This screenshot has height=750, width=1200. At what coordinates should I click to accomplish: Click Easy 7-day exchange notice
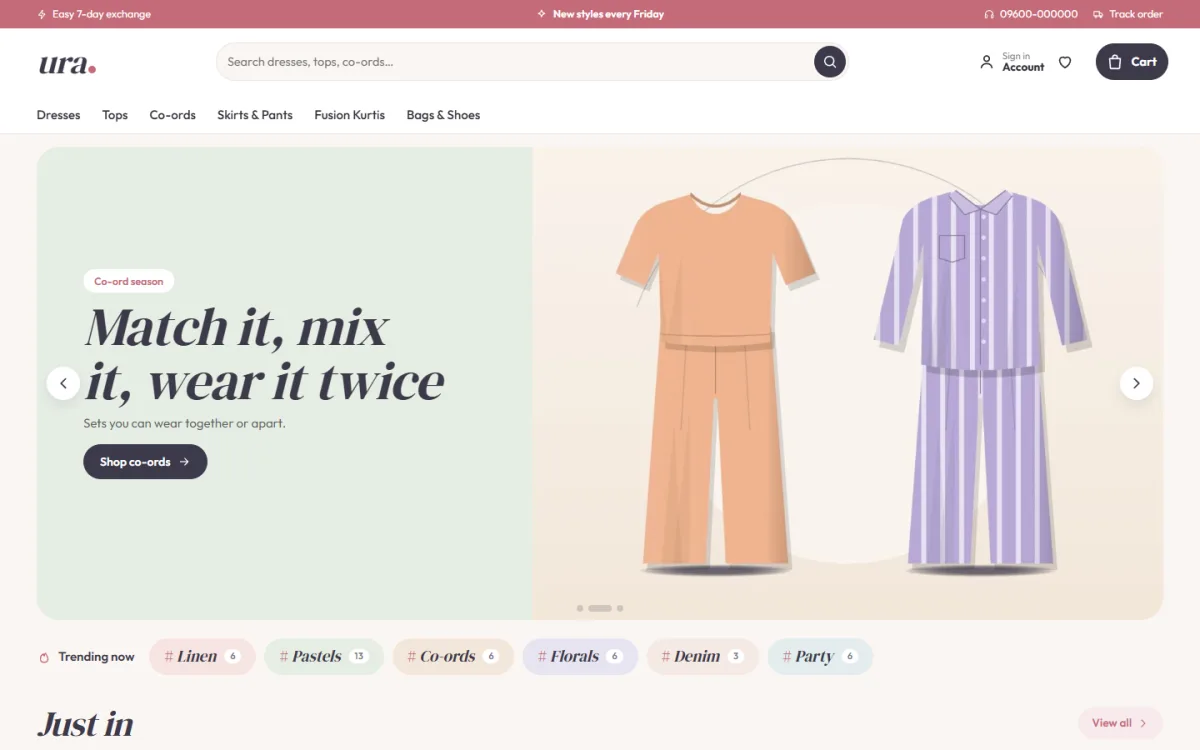[94, 14]
